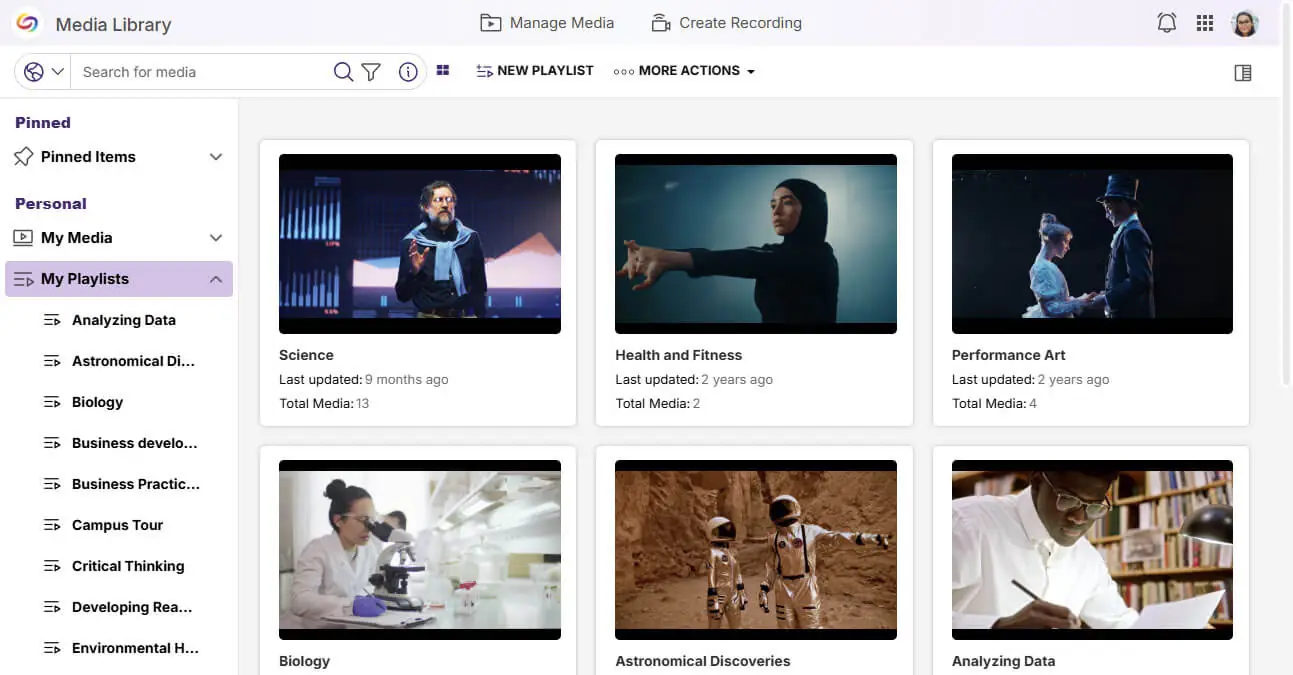This screenshot has height=675, width=1293.
Task: Switch to grid view icon
Action: [x=443, y=71]
